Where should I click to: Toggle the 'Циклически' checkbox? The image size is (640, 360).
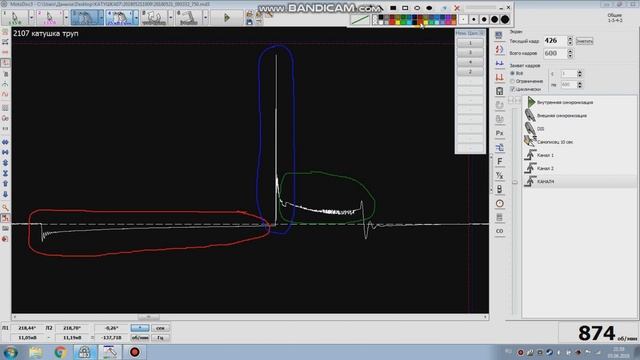pyautogui.click(x=513, y=89)
